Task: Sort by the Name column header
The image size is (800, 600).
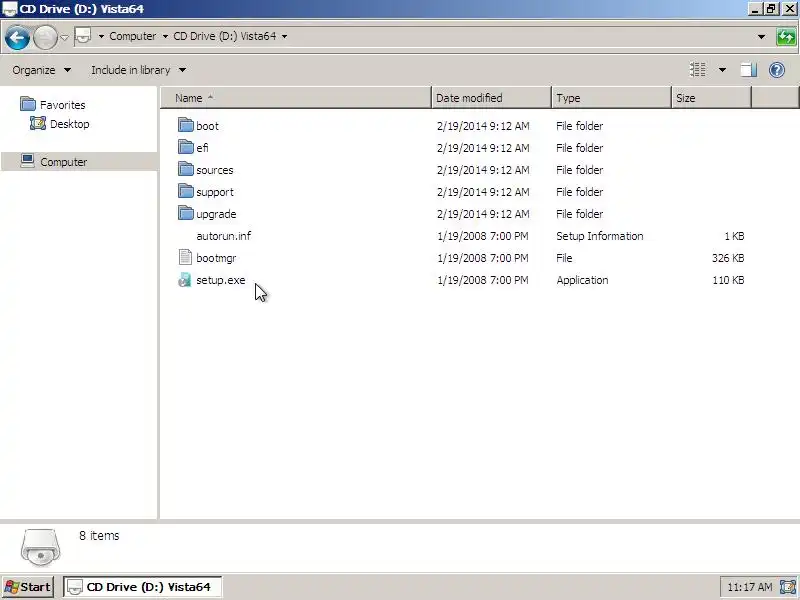Action: (296, 98)
